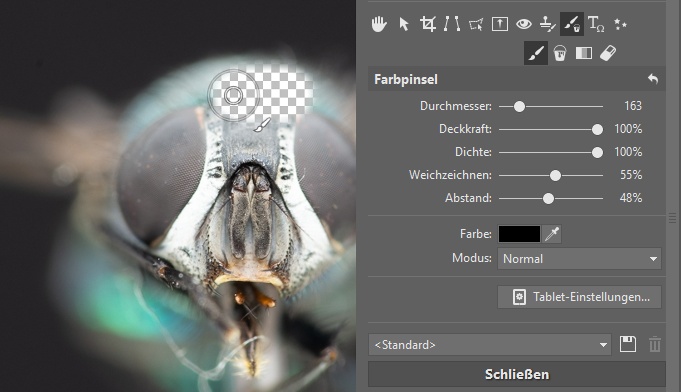Select the Pan hand tool
The height and width of the screenshot is (392, 681).
click(379, 24)
